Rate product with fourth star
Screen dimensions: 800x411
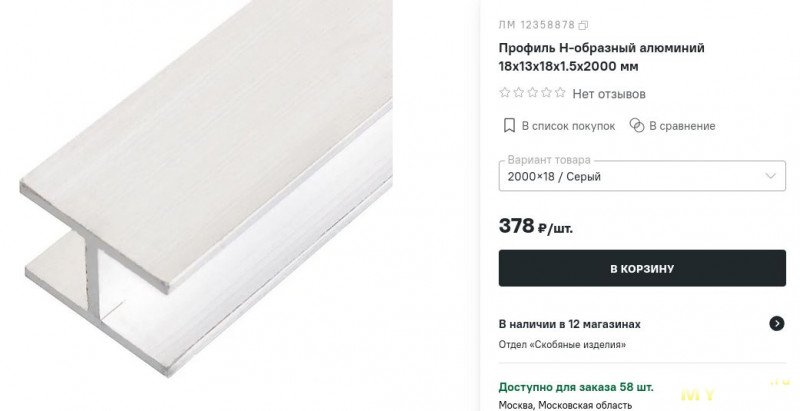click(546, 92)
